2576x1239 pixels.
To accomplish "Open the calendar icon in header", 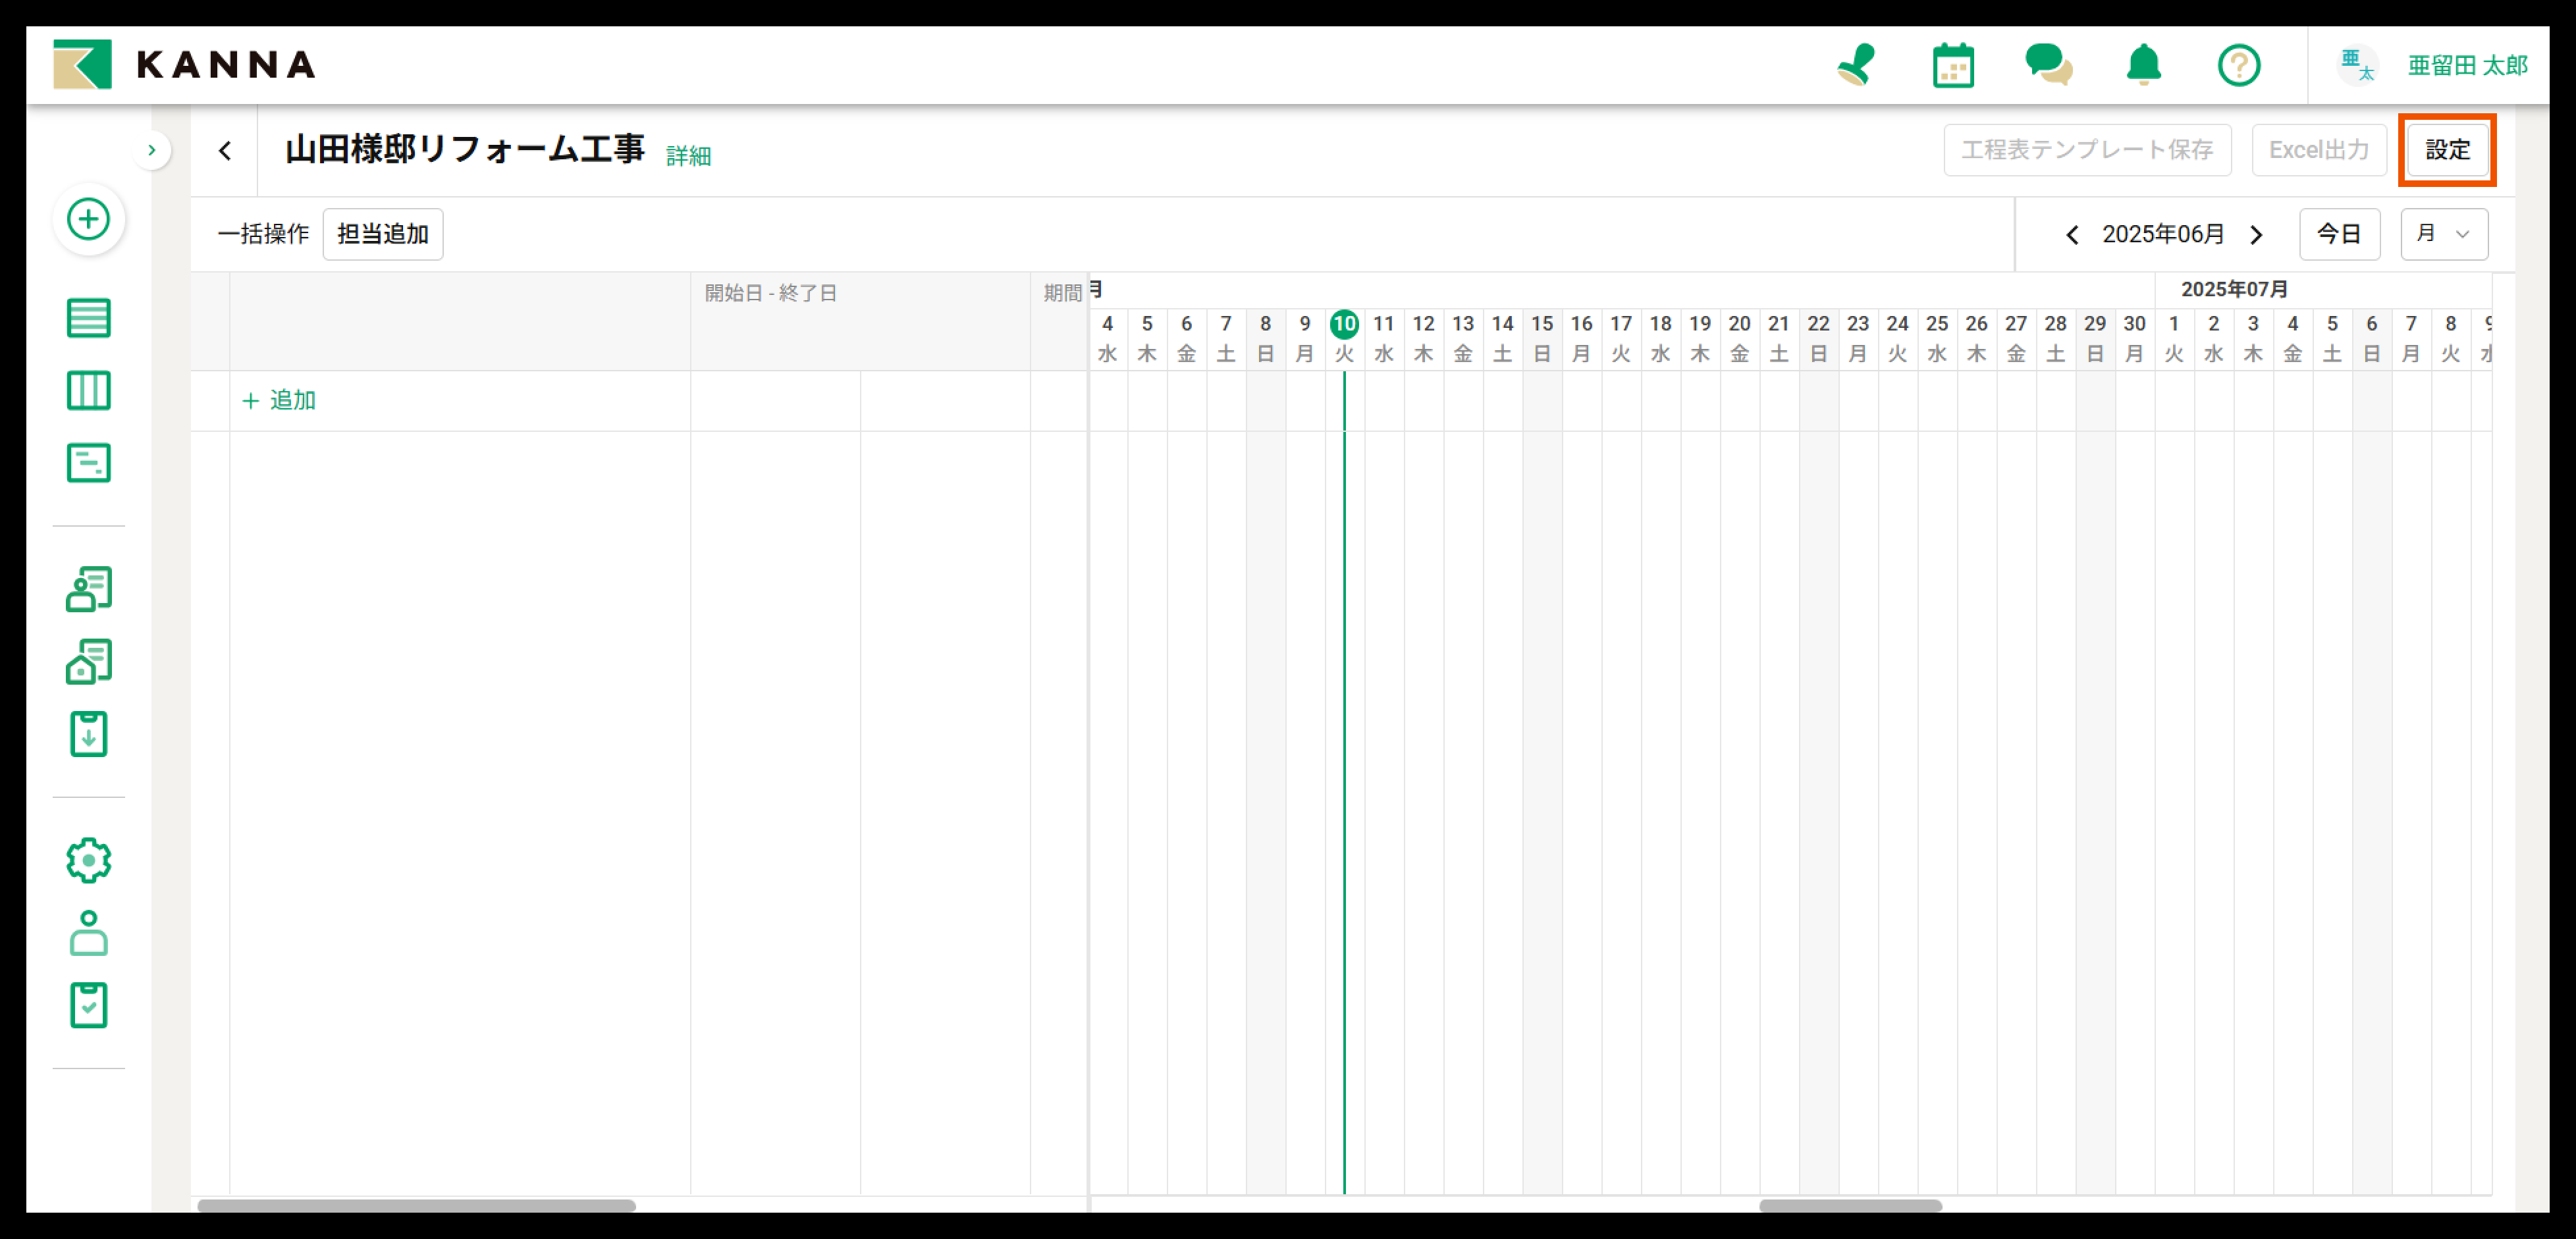I will pos(1952,66).
